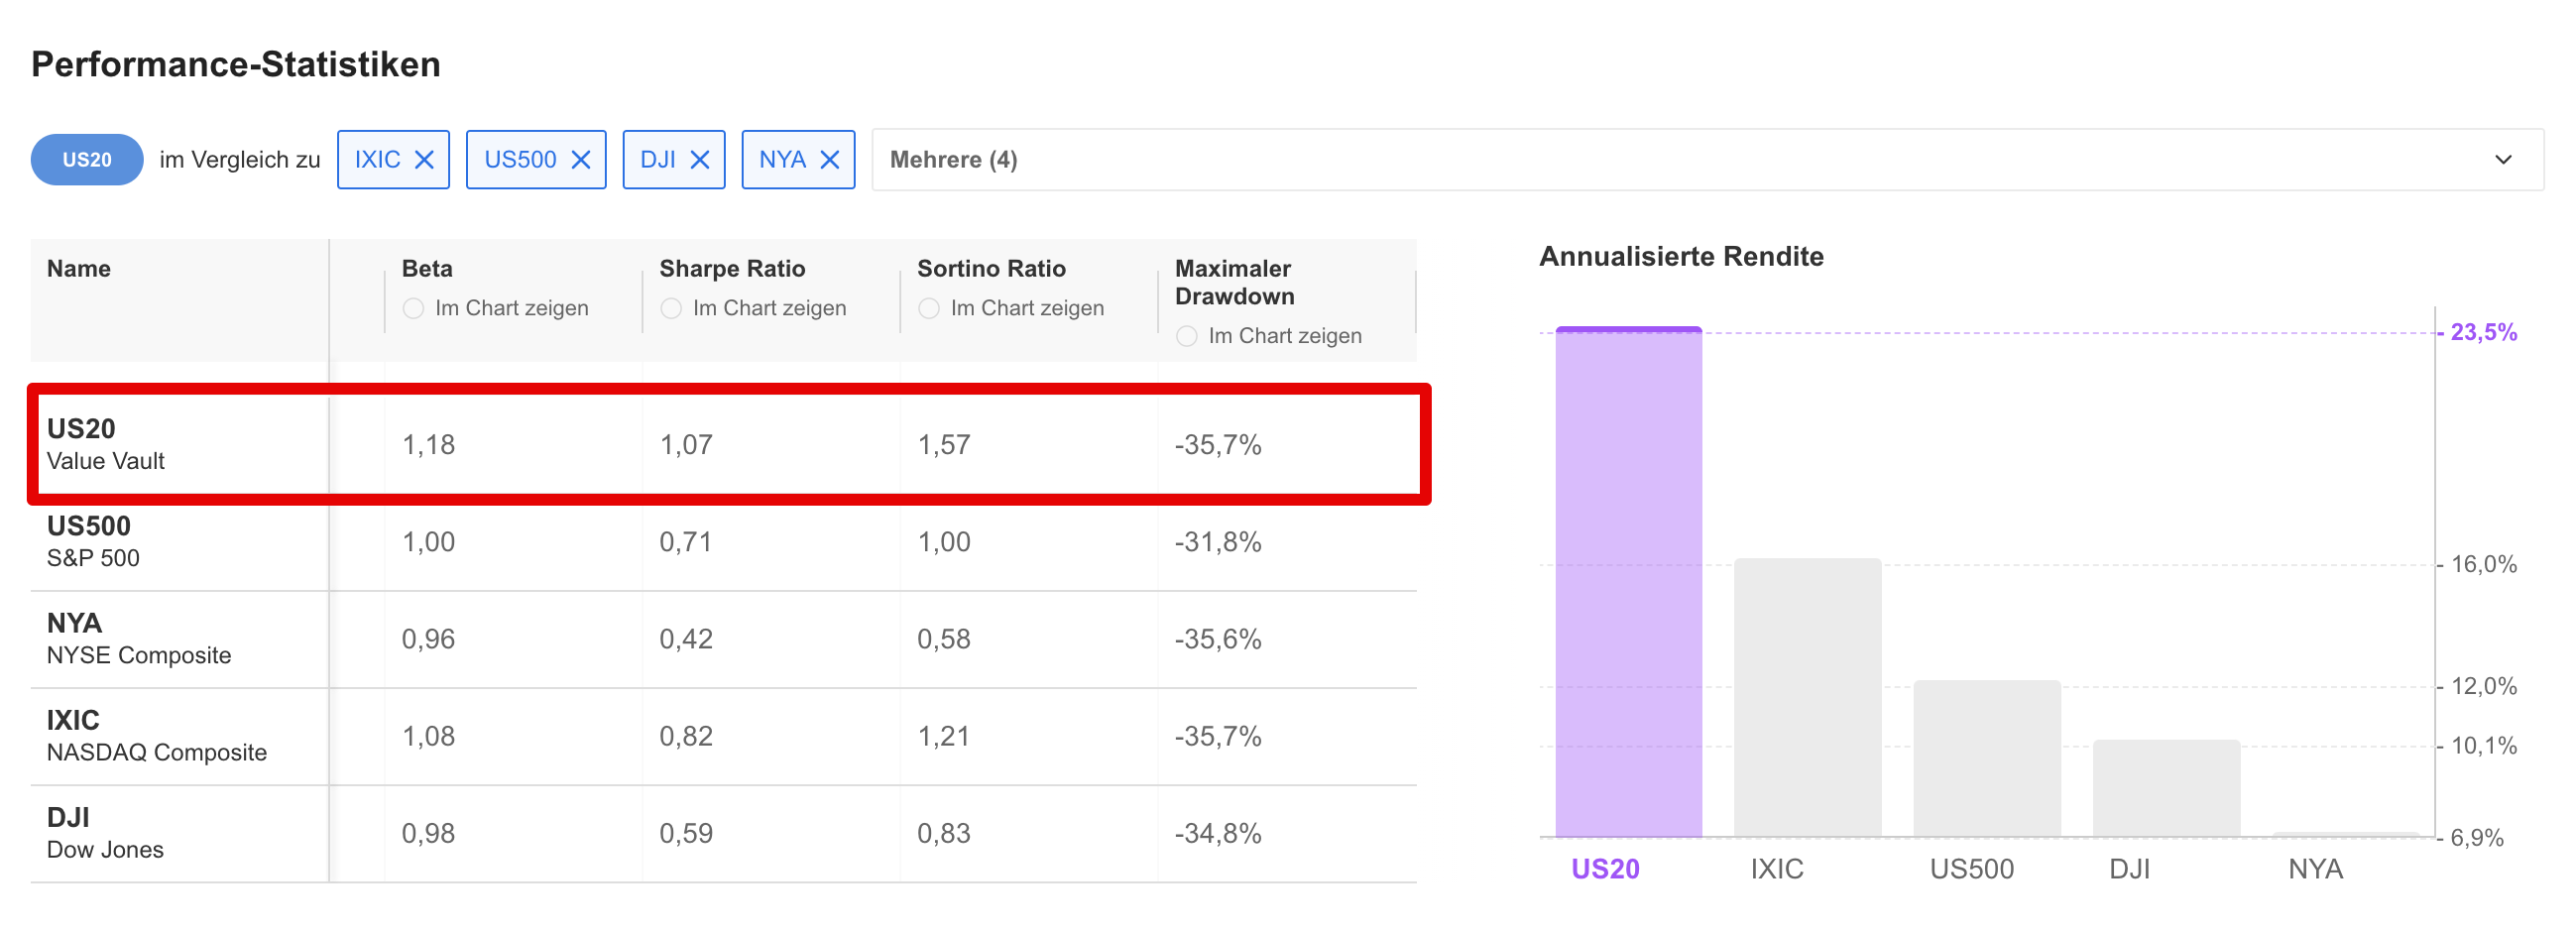Click IXIC Beta value 1,08
The height and width of the screenshot is (932, 2576).
[428, 736]
